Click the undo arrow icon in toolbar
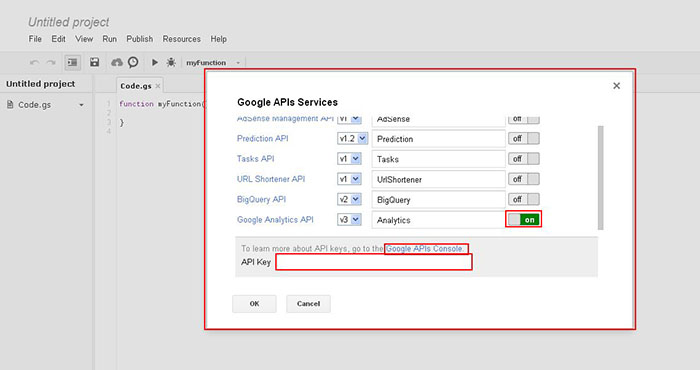The width and height of the screenshot is (700, 370). coord(34,62)
